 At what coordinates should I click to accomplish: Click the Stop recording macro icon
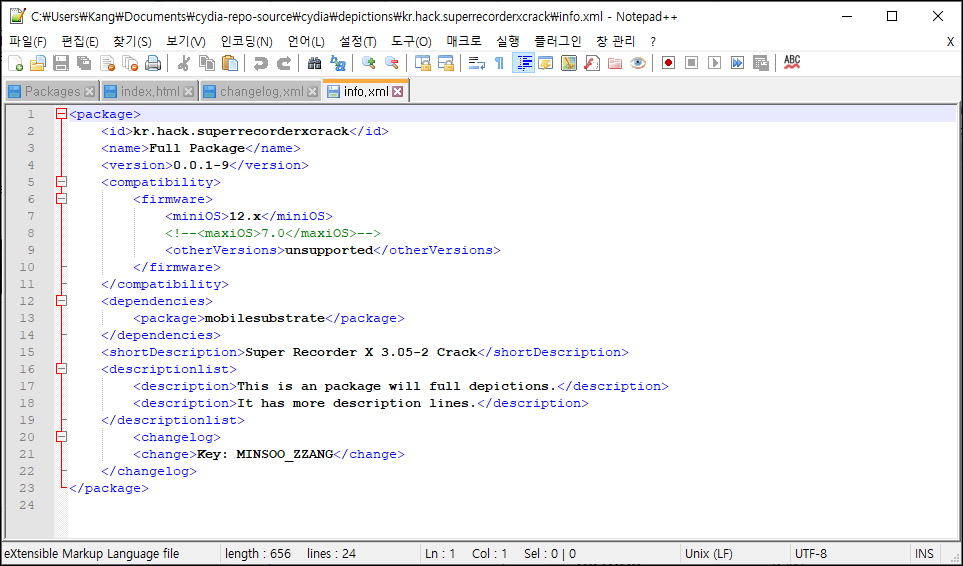click(x=691, y=63)
